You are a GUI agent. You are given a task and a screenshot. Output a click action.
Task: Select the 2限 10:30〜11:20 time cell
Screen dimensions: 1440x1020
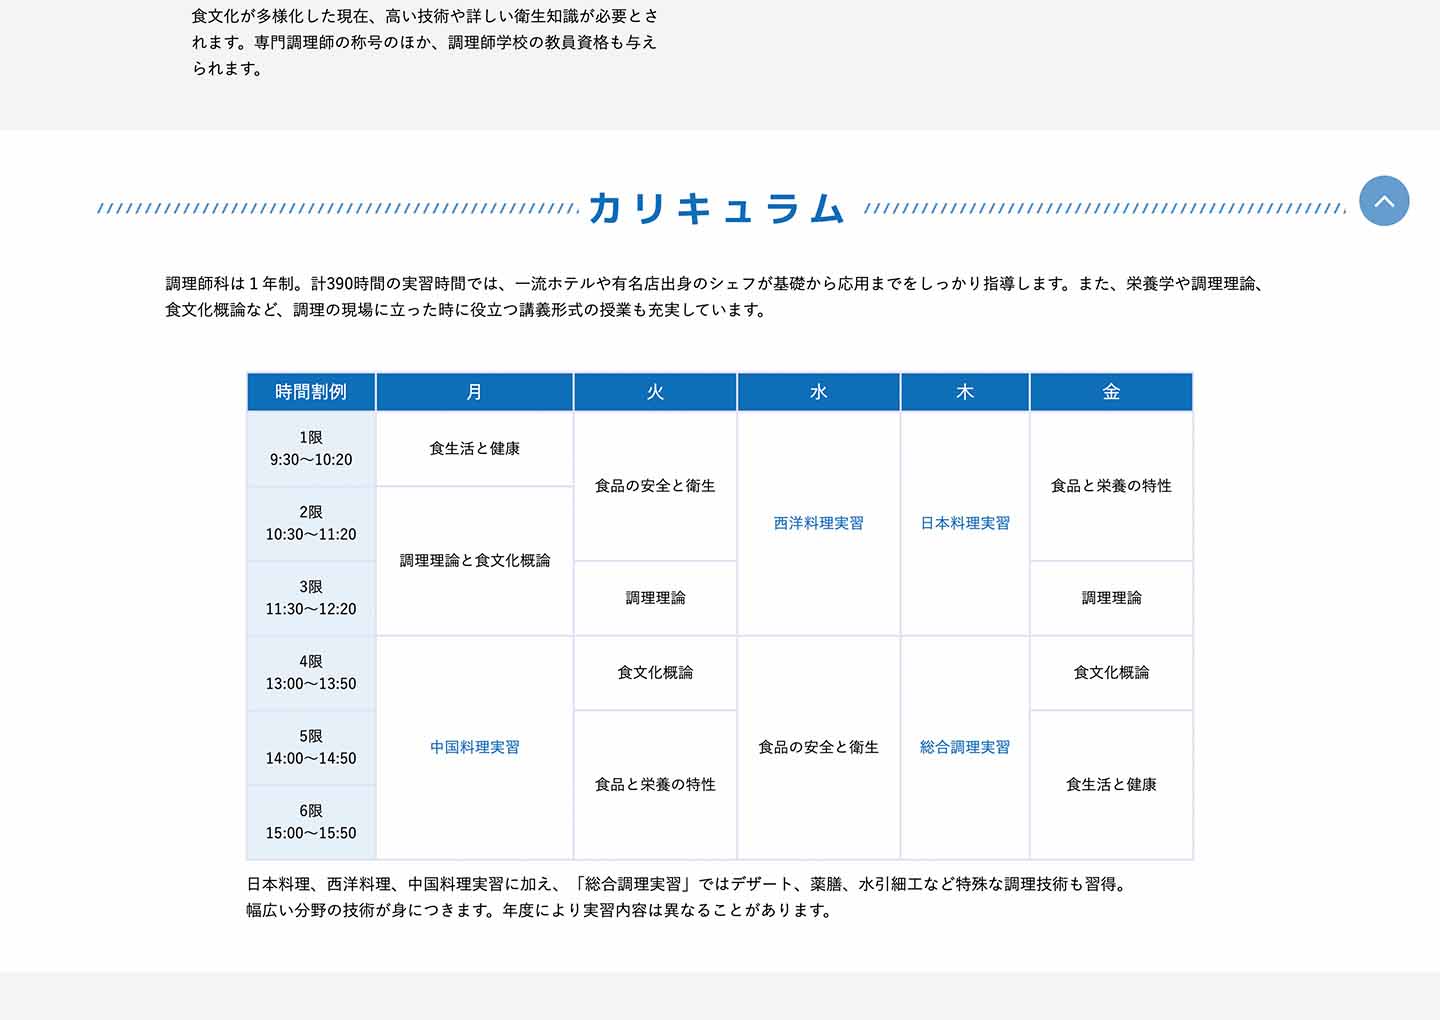tap(311, 523)
